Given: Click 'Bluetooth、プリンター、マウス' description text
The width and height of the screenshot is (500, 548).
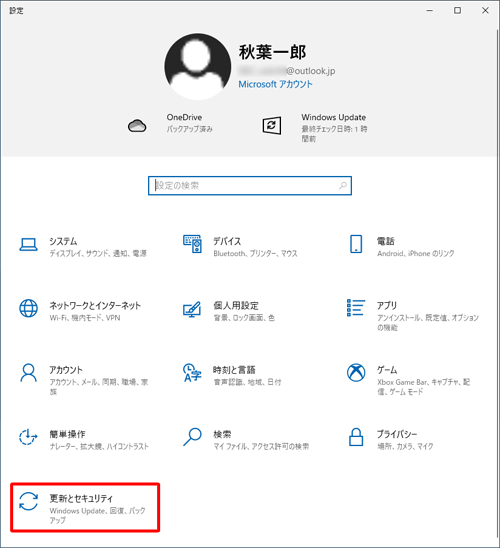Looking at the screenshot, I should coord(255,253).
